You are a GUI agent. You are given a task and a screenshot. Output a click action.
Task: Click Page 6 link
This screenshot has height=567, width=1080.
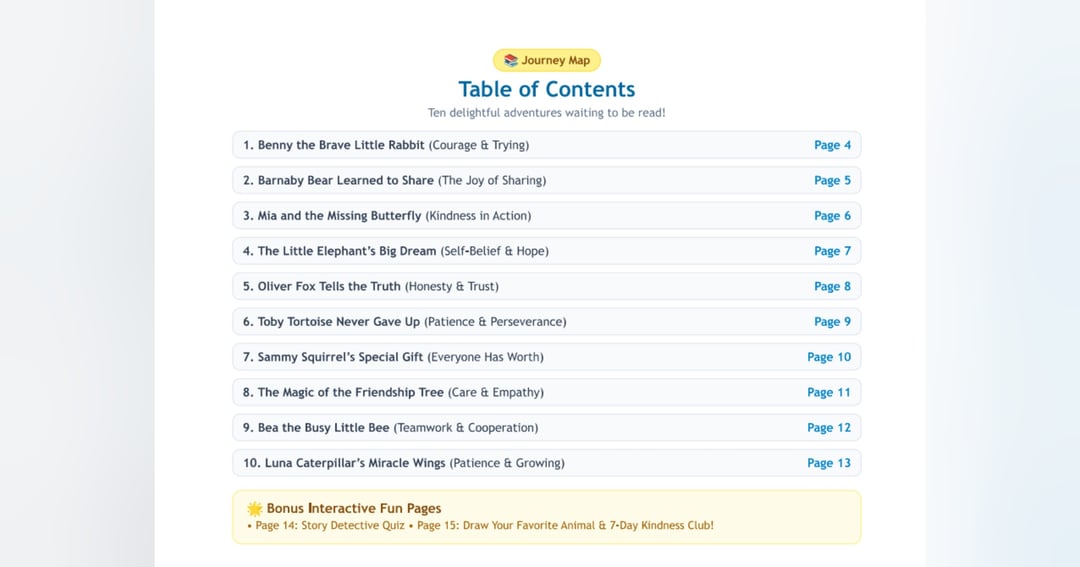coord(832,216)
